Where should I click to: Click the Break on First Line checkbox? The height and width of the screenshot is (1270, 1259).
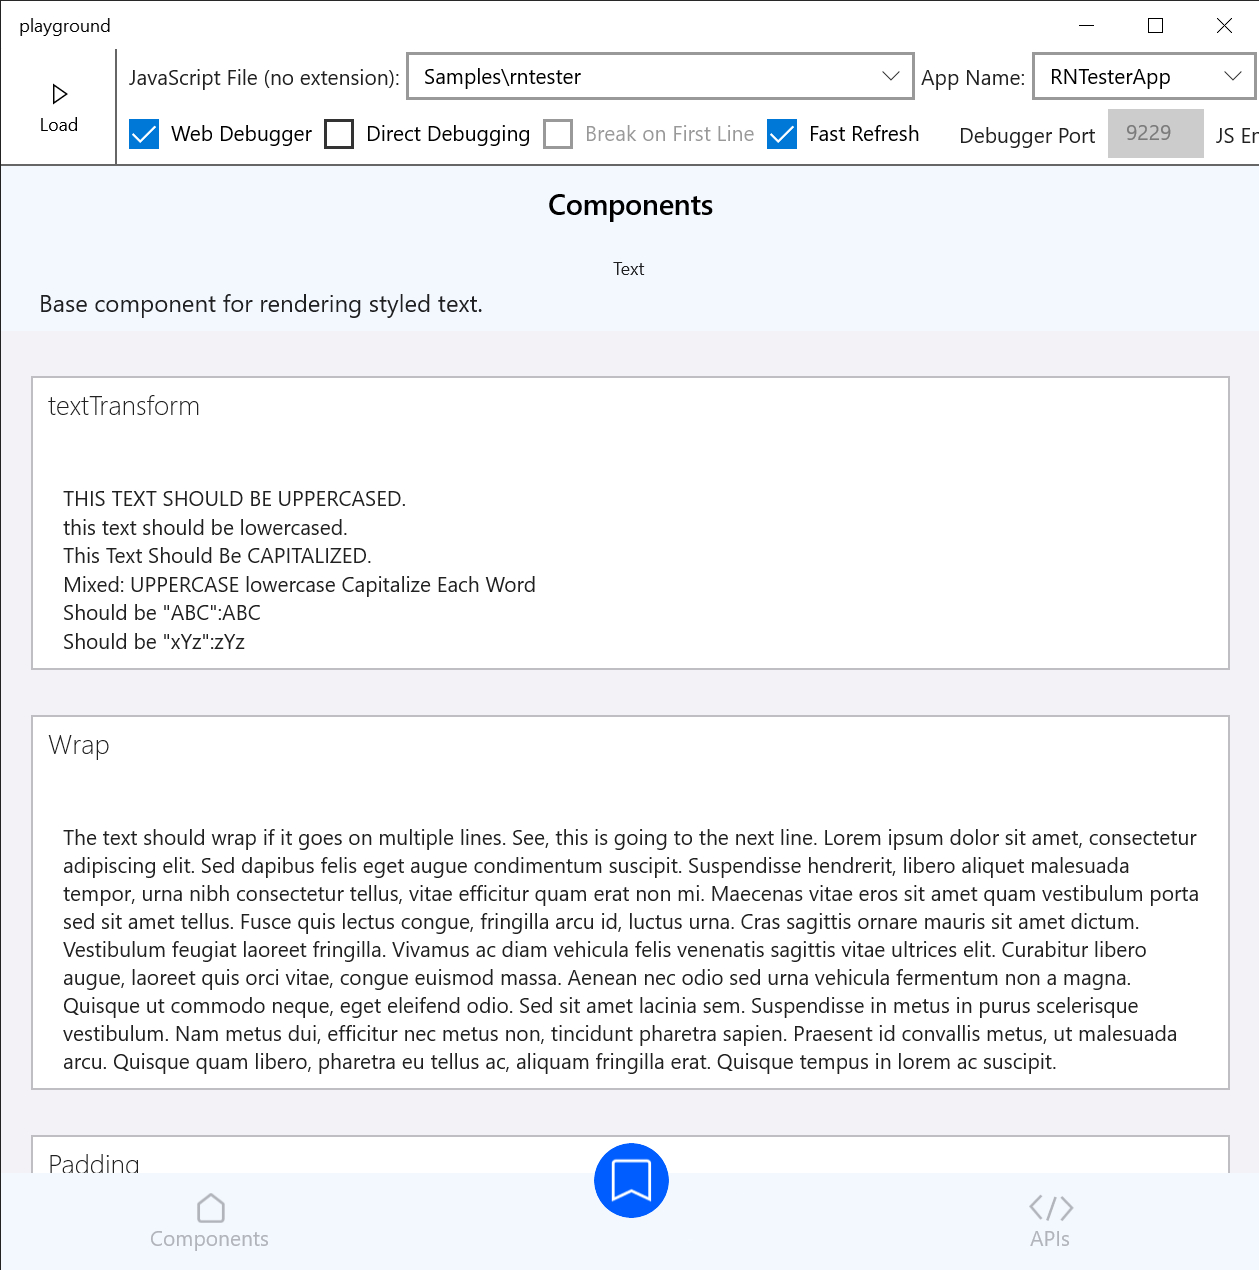(x=558, y=133)
